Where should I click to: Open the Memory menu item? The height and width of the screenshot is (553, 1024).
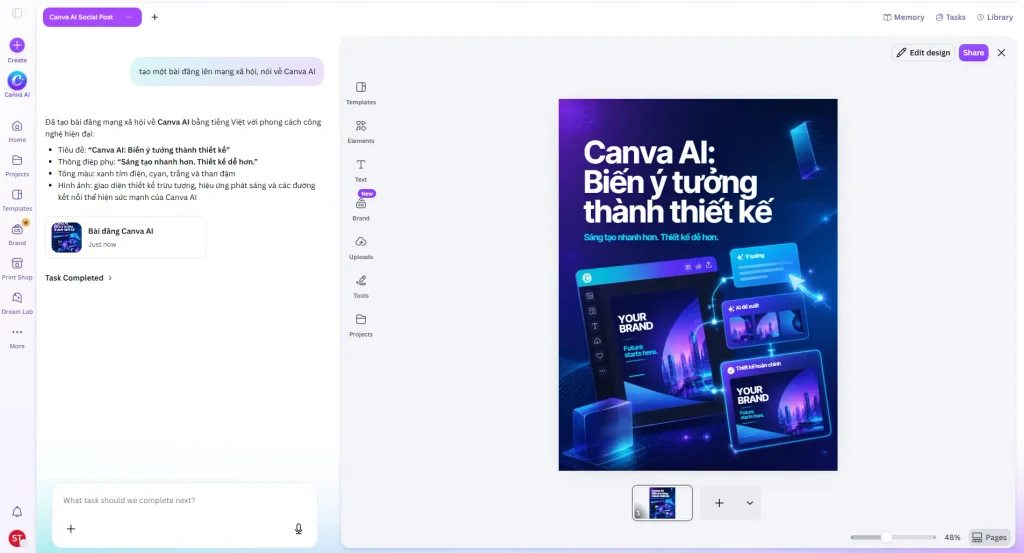click(904, 18)
